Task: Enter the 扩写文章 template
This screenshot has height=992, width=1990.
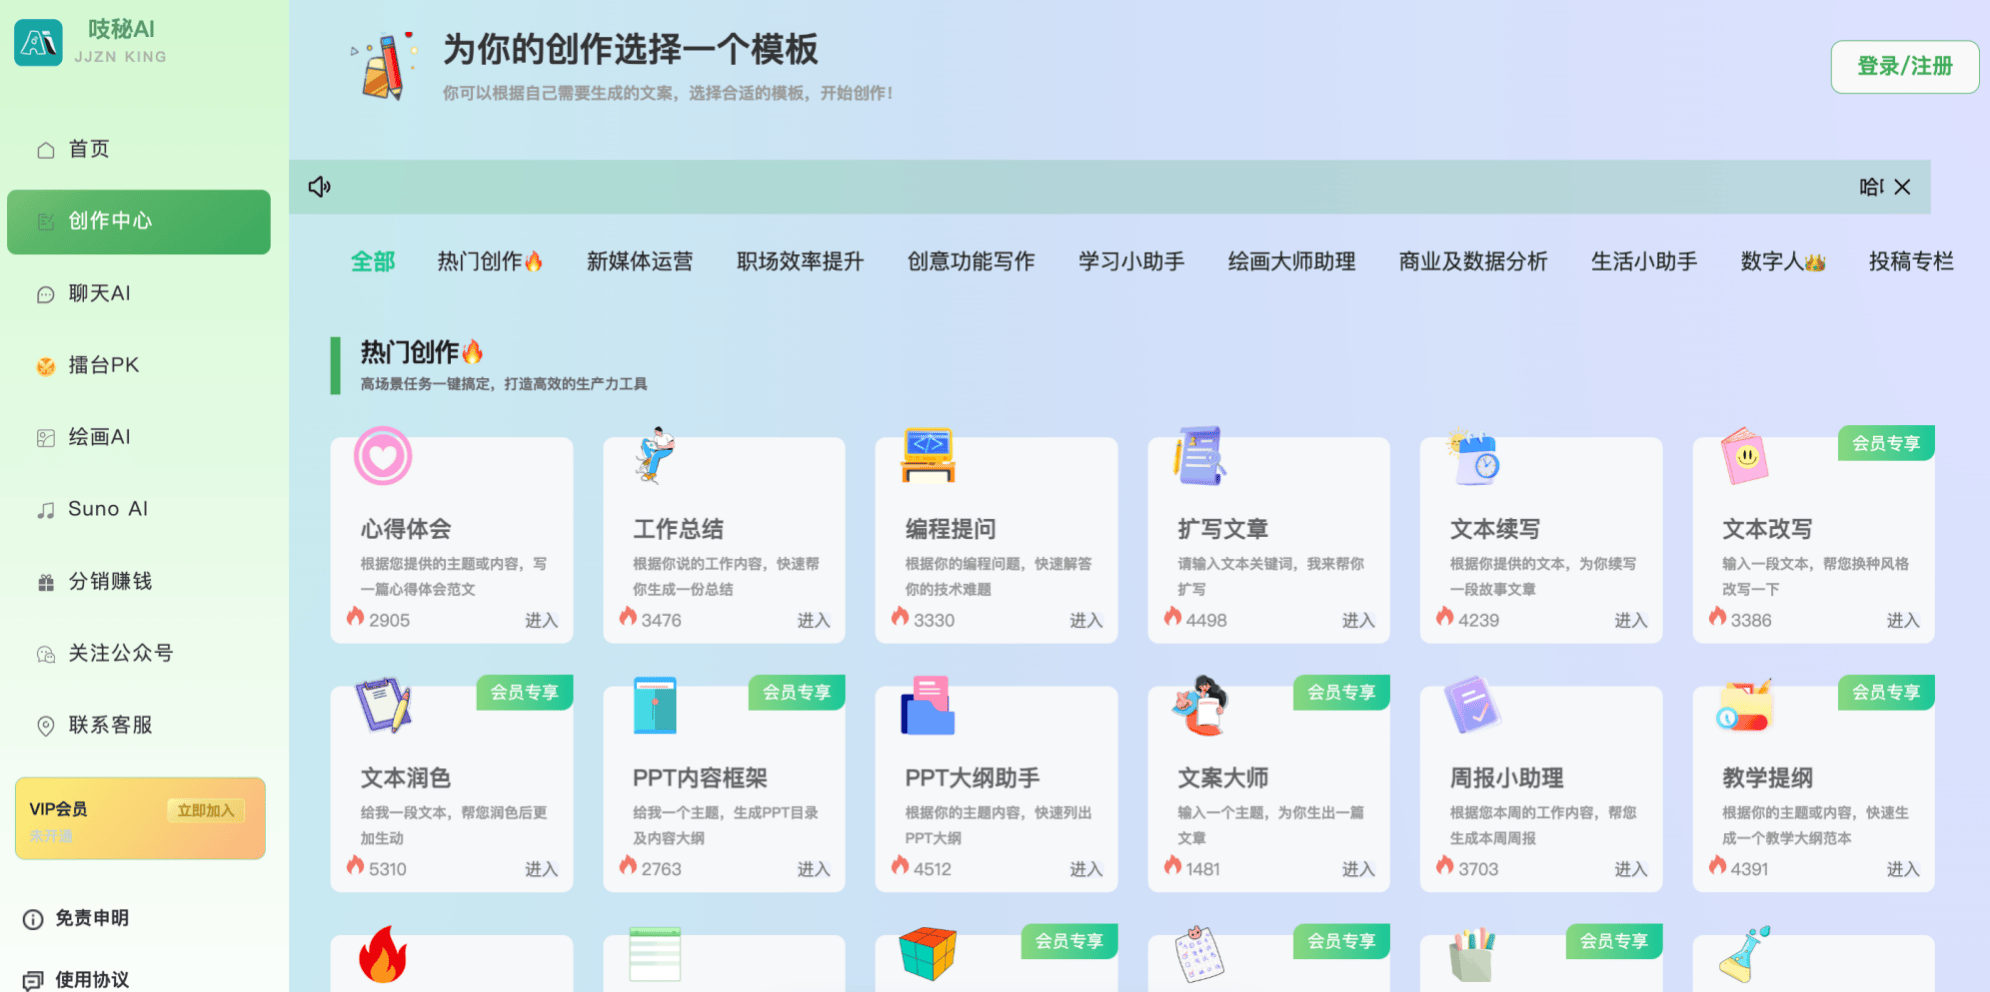Action: coord(1357,620)
